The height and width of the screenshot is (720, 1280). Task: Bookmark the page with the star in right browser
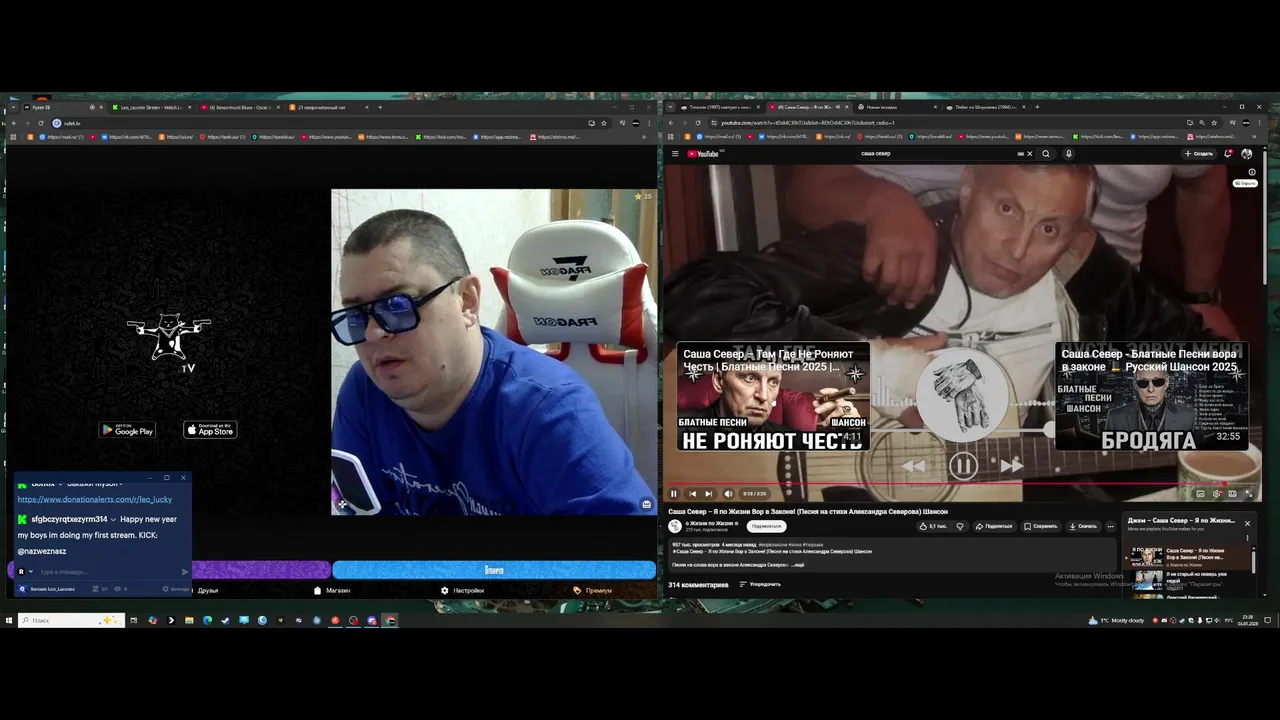tap(1214, 123)
